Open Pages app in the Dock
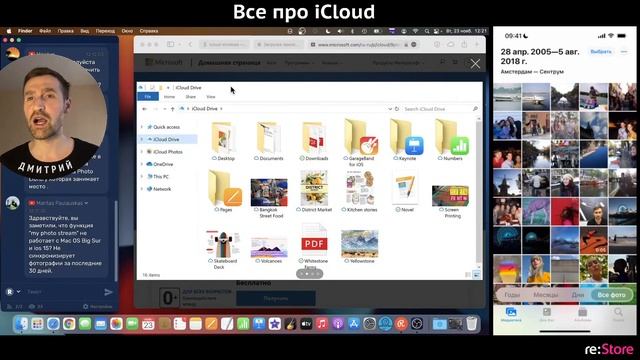The height and width of the screenshot is (360, 640). point(211,324)
